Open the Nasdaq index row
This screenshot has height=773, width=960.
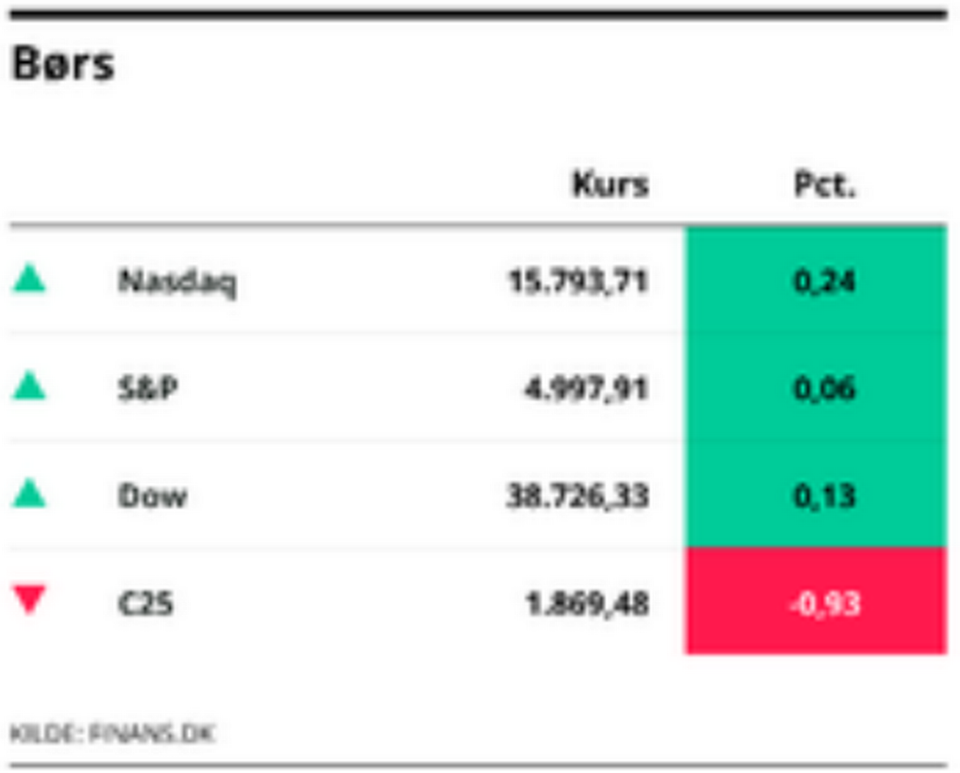(x=177, y=282)
